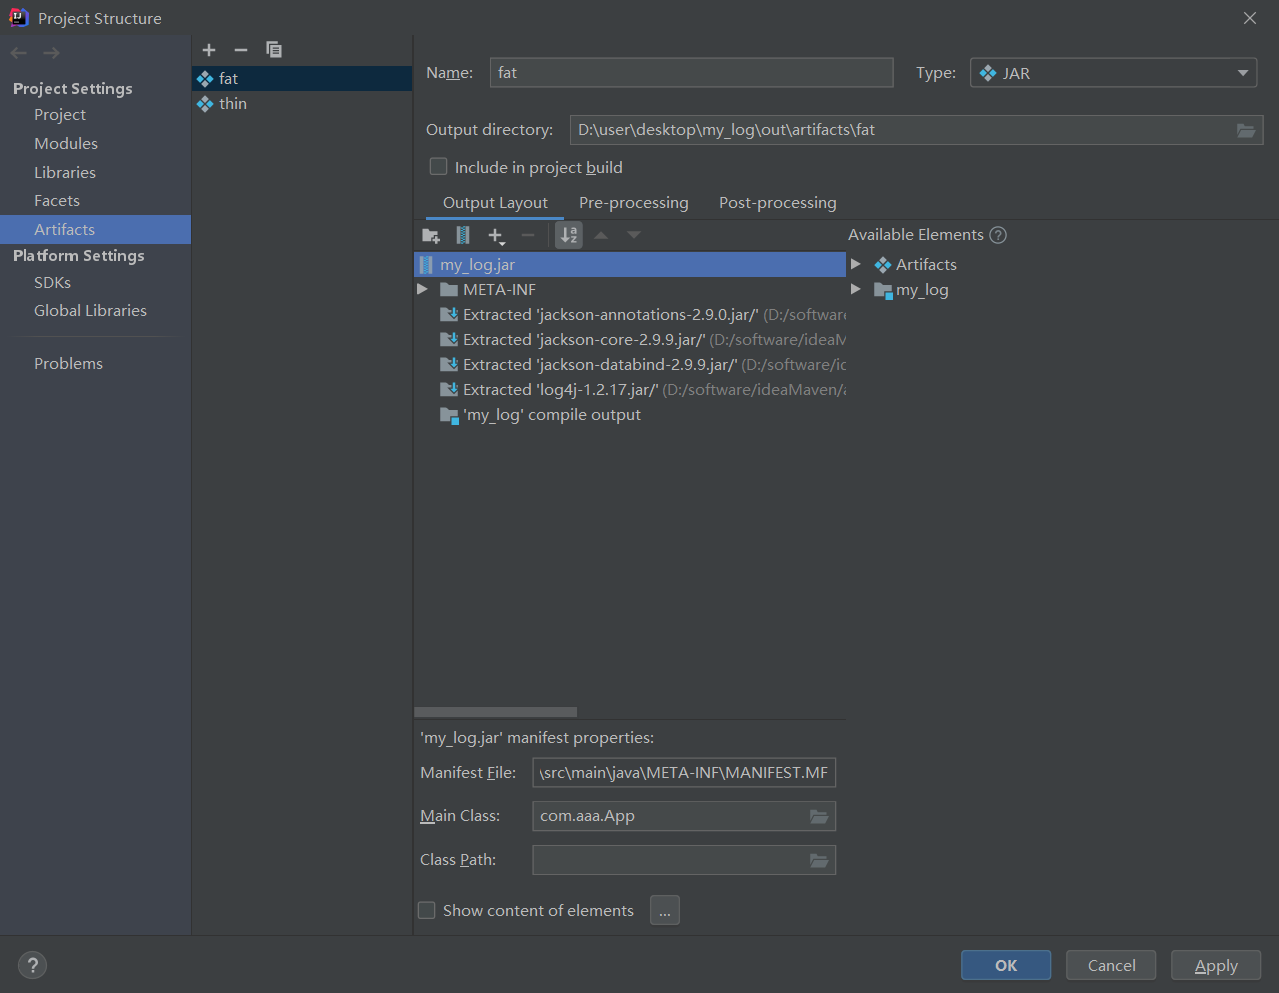
Task: Switch to Post-processing tab
Action: (778, 203)
